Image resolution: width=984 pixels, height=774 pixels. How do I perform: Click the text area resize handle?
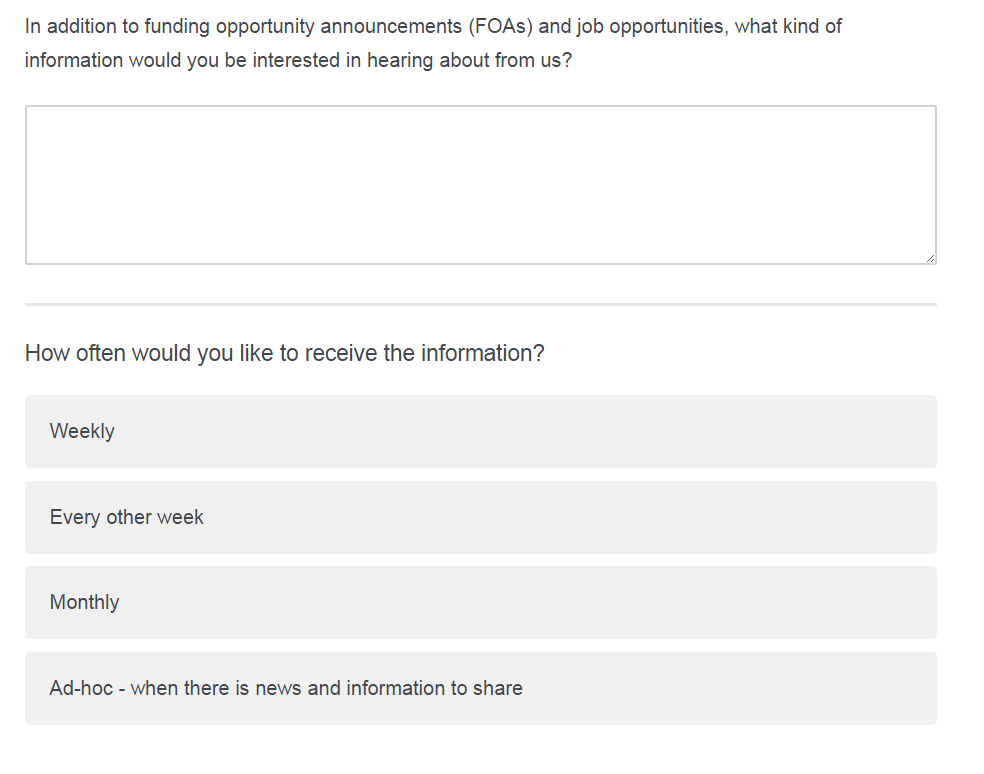(930, 258)
